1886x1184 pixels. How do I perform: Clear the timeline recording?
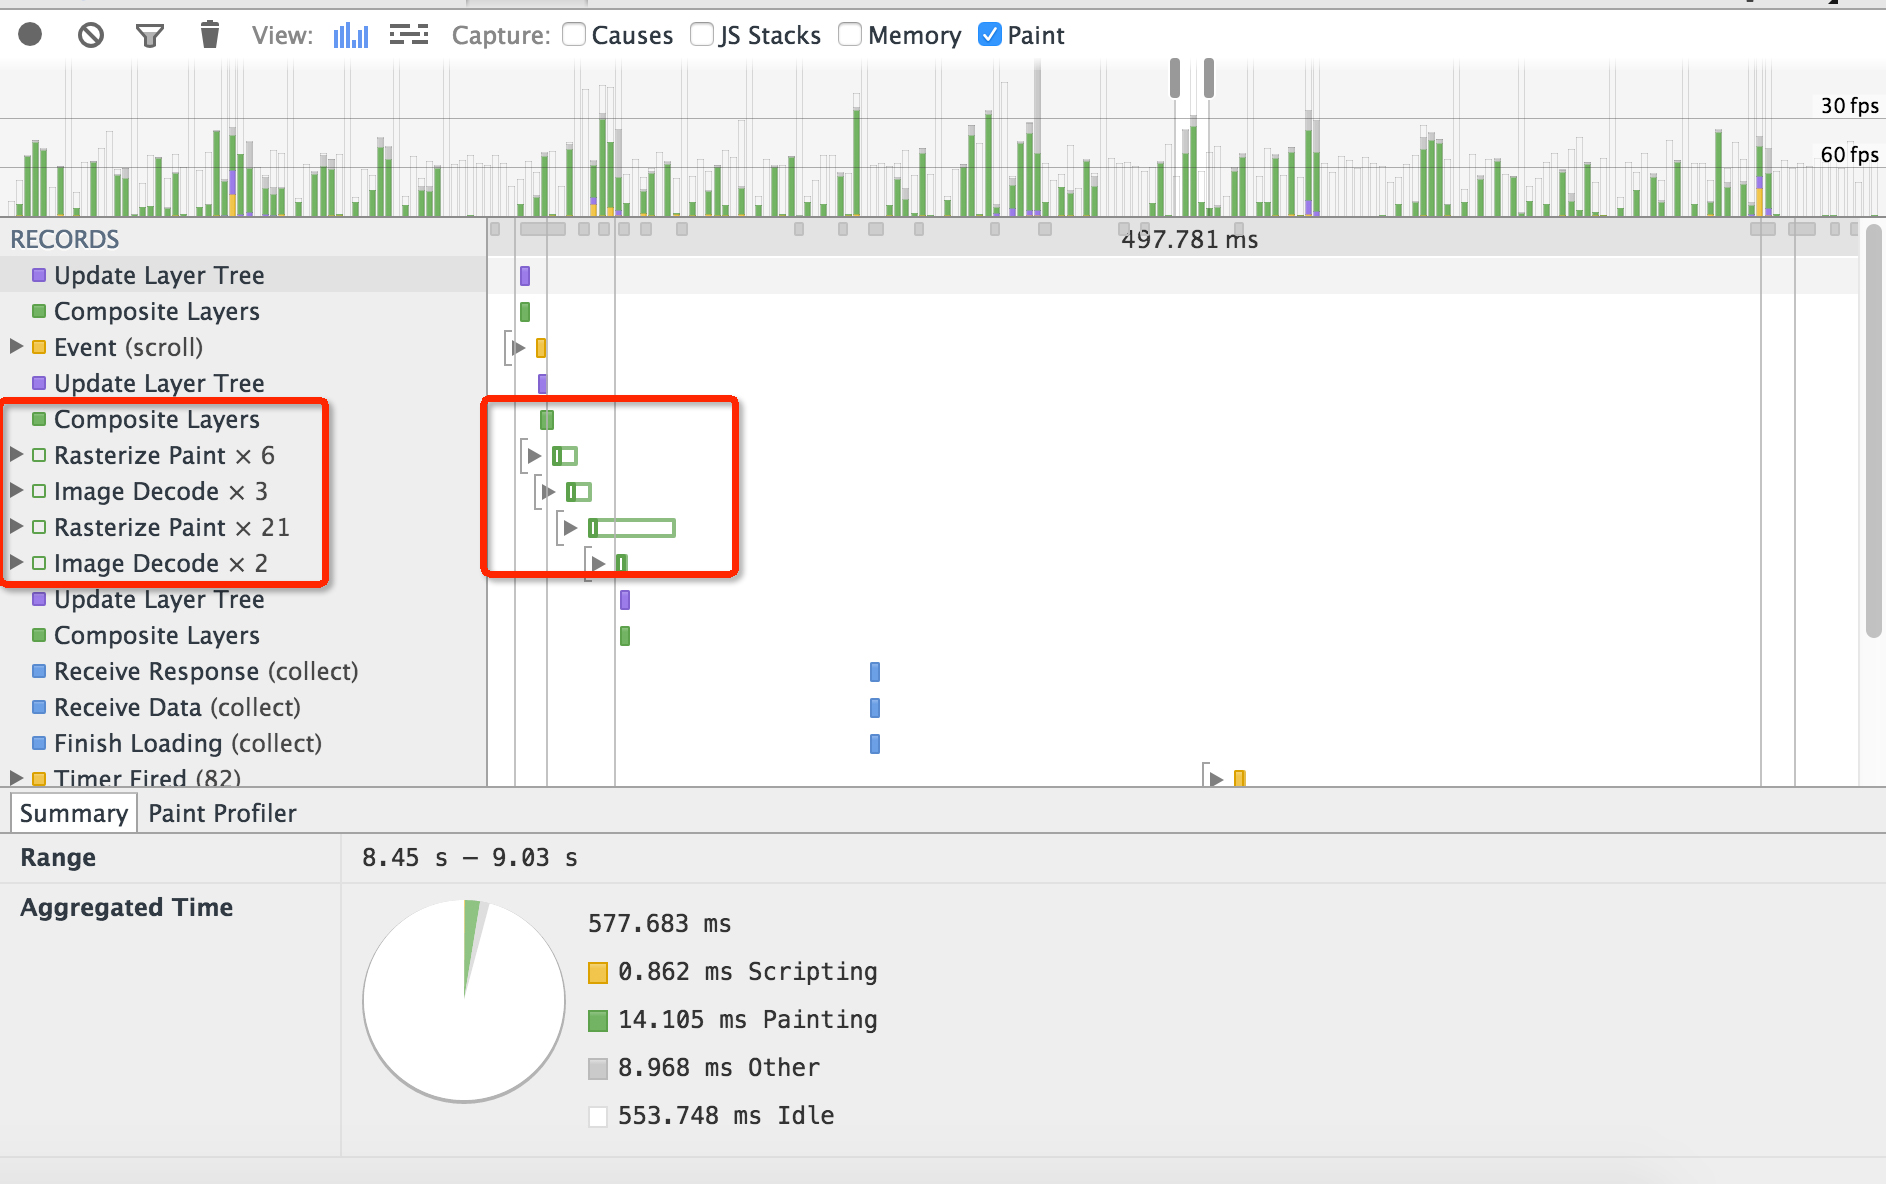pos(91,35)
